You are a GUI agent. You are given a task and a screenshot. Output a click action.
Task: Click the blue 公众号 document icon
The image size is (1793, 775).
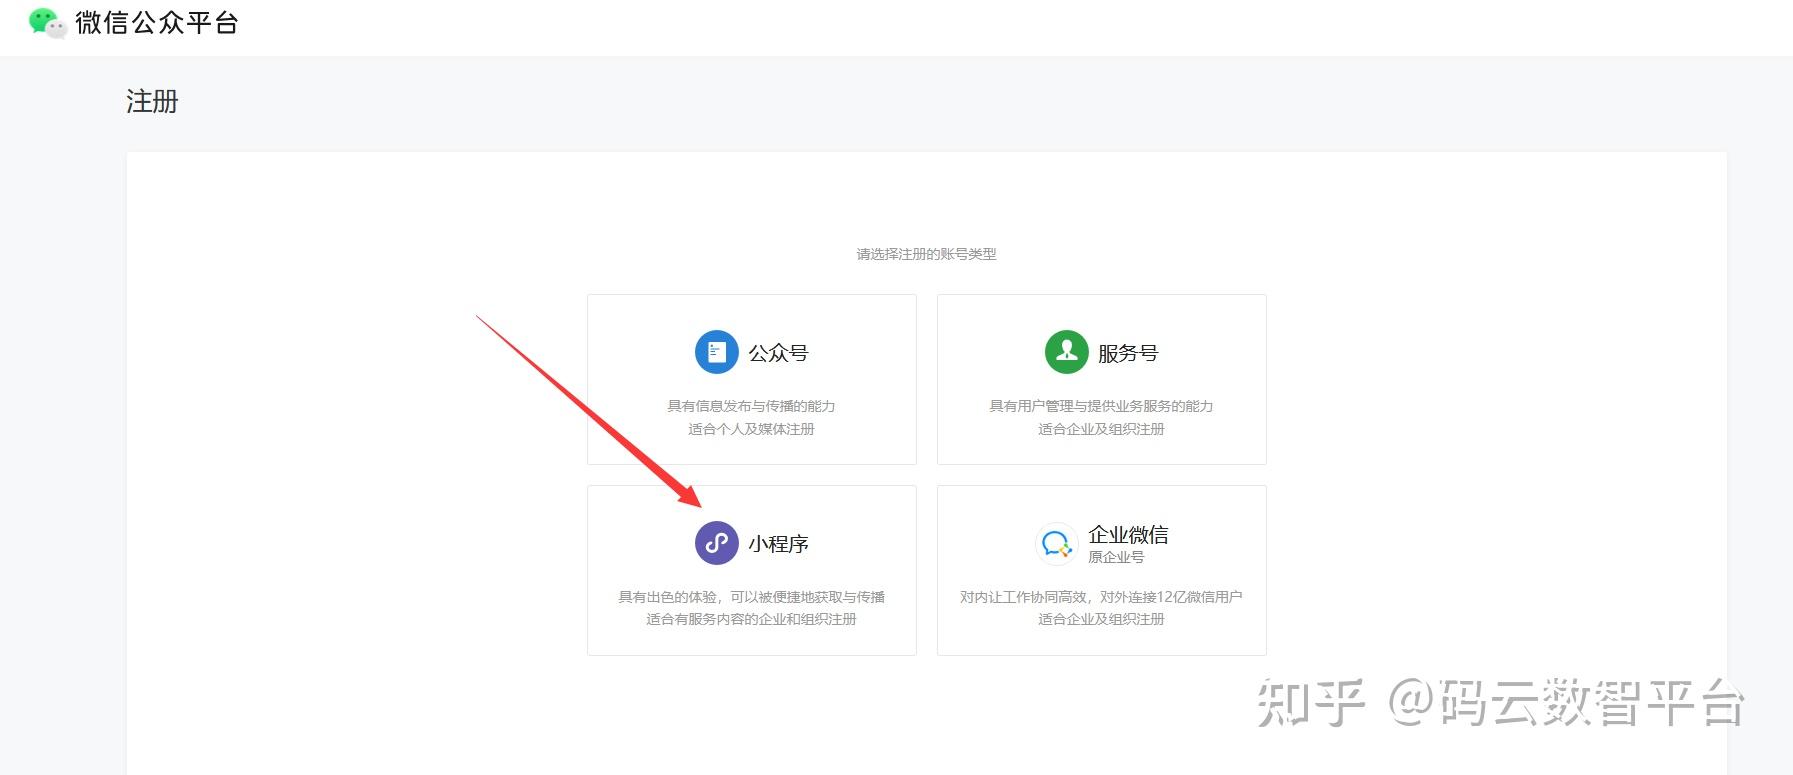717,352
